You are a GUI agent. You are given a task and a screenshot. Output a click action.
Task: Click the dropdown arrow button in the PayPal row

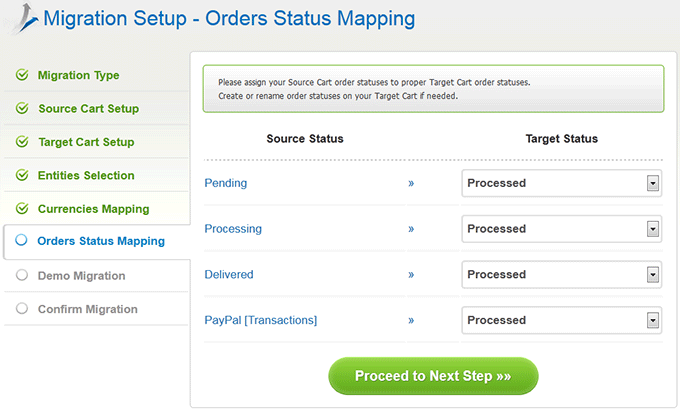653,320
